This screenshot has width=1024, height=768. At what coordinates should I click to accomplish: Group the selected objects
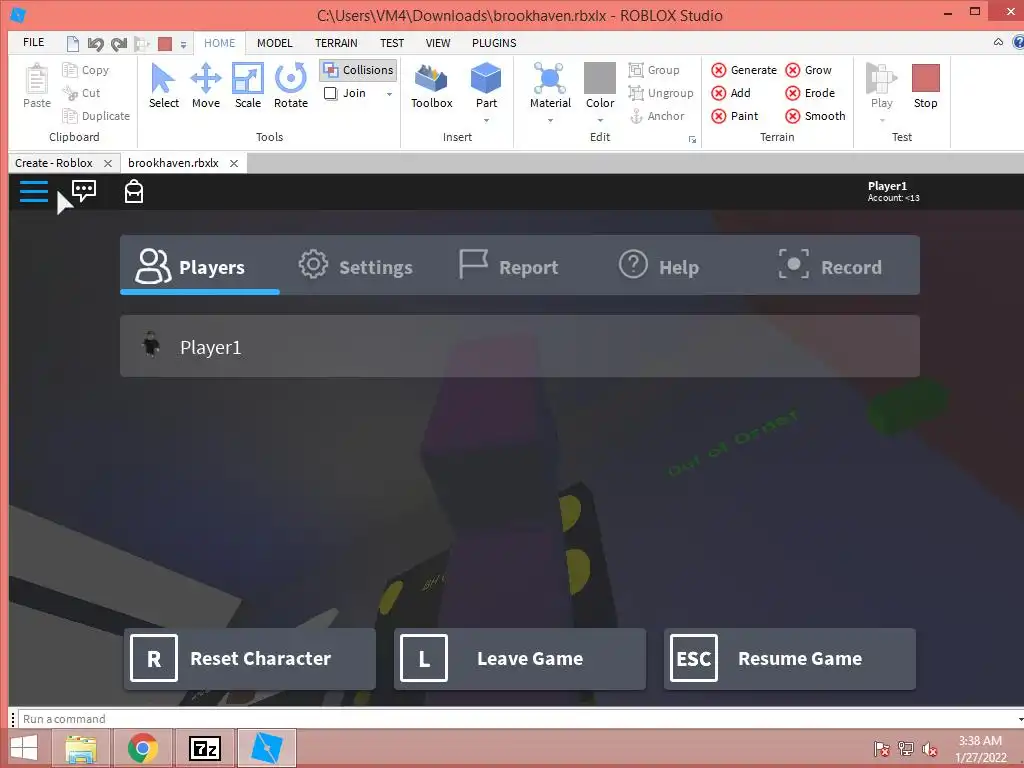654,70
